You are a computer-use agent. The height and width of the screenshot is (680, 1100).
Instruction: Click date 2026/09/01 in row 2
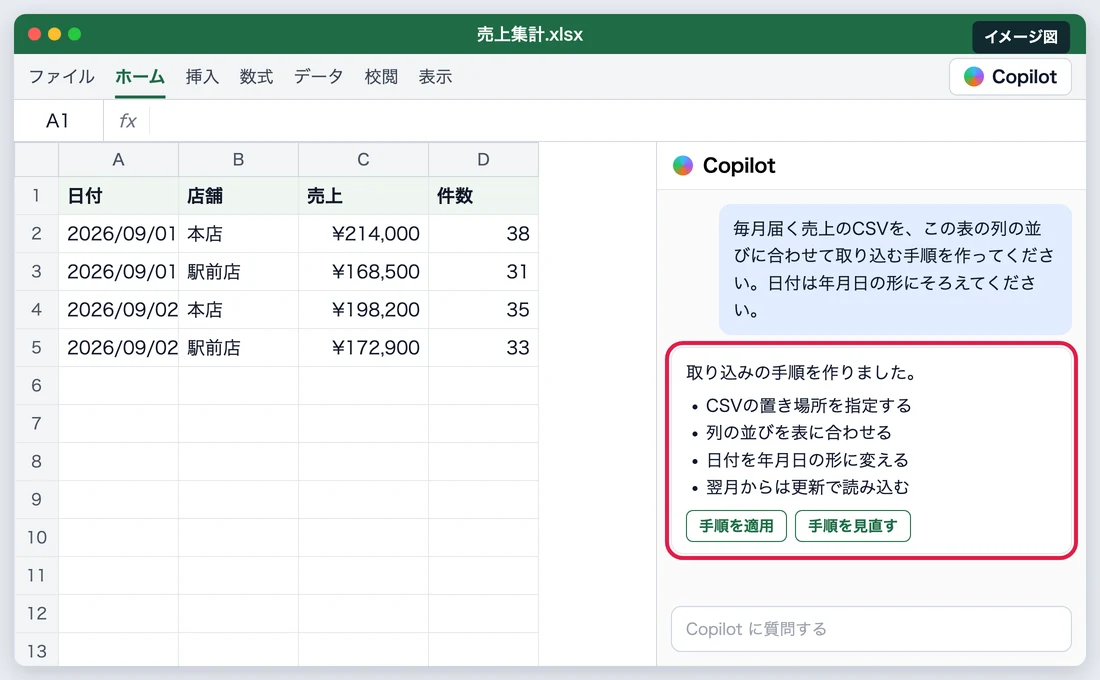tap(119, 234)
